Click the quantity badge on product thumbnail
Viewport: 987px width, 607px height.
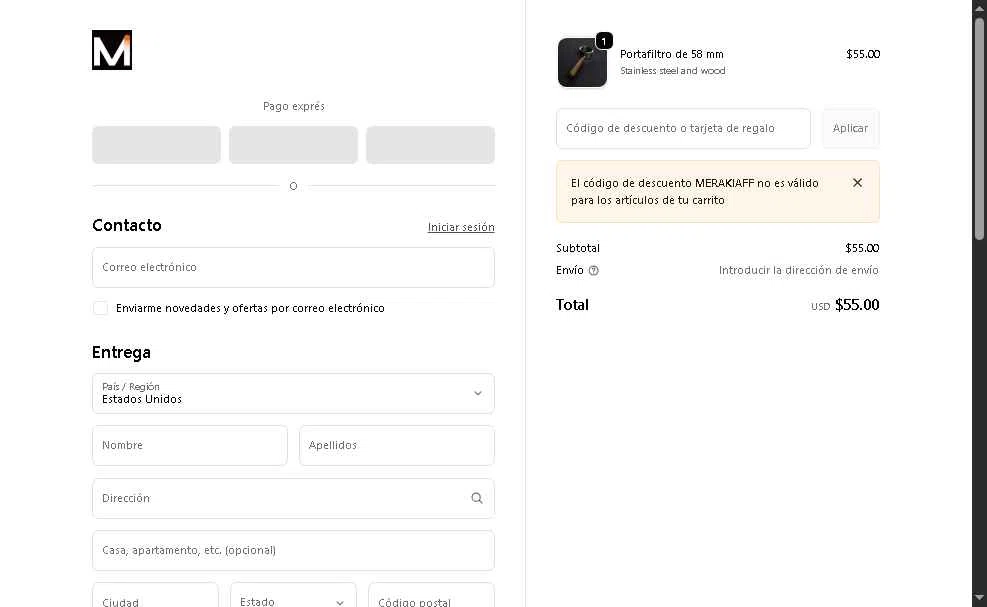click(x=604, y=41)
